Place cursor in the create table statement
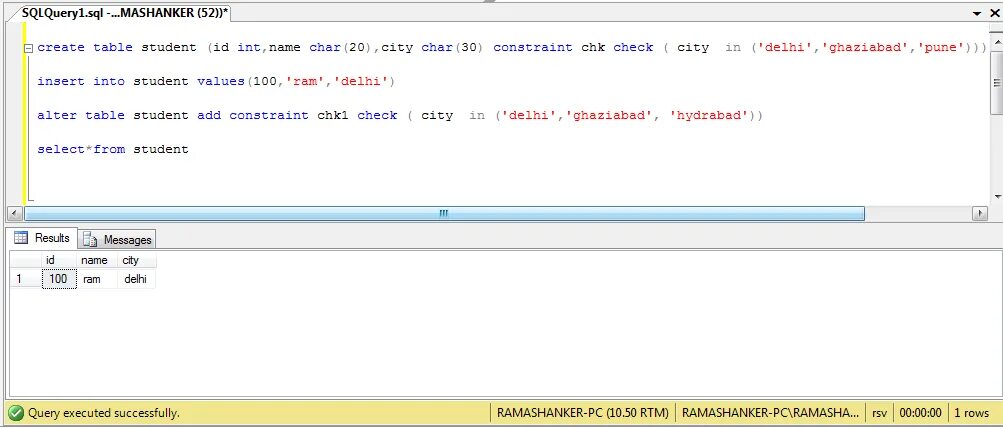The image size is (1003, 428). pos(512,47)
